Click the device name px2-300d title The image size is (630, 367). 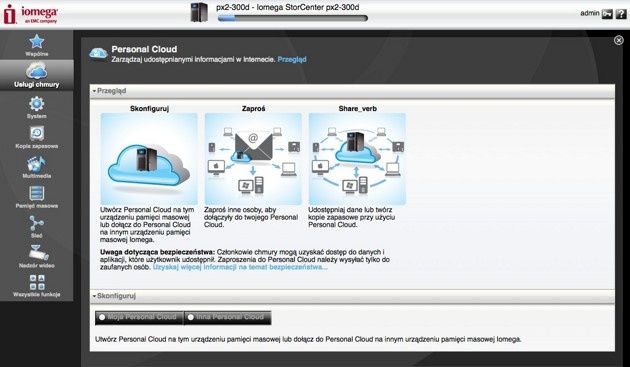[x=288, y=7]
